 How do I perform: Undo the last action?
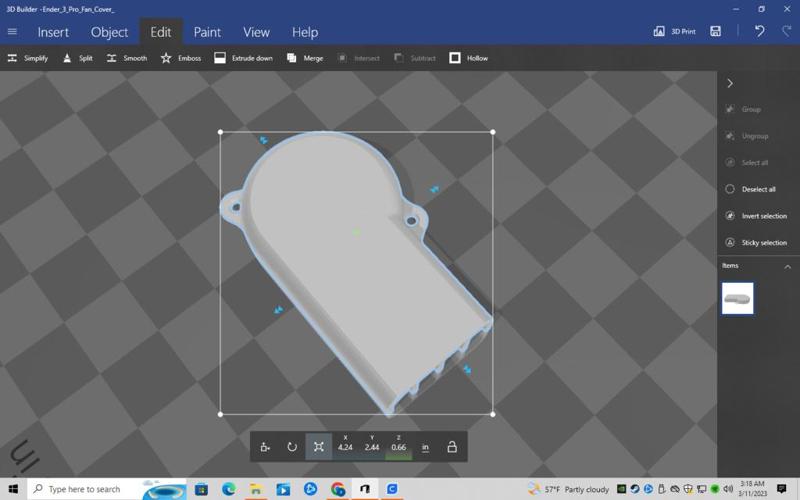coord(760,31)
